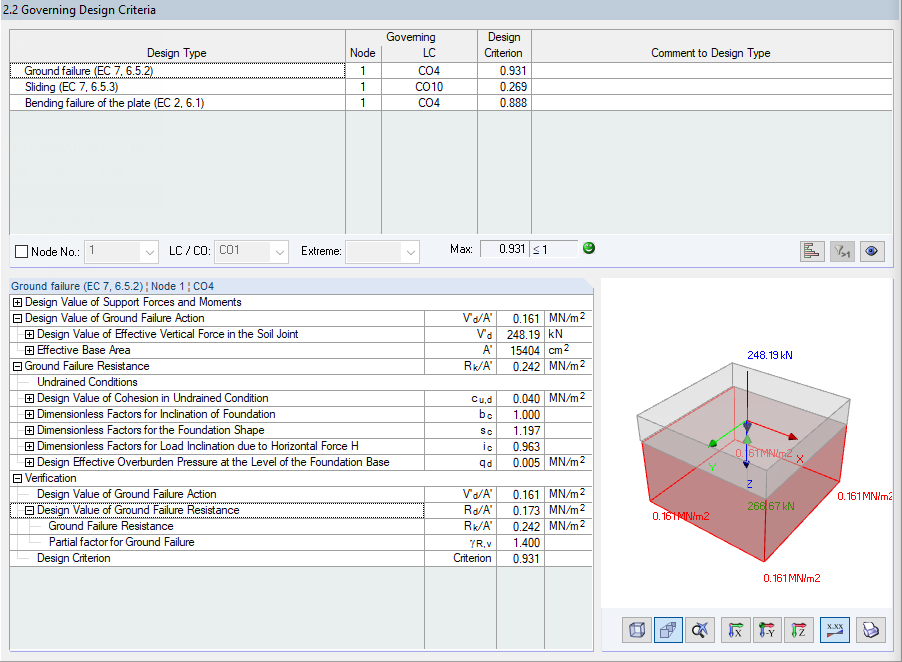Click the Design Criterion row in Verification
Image resolution: width=902 pixels, height=662 pixels.
(301, 558)
